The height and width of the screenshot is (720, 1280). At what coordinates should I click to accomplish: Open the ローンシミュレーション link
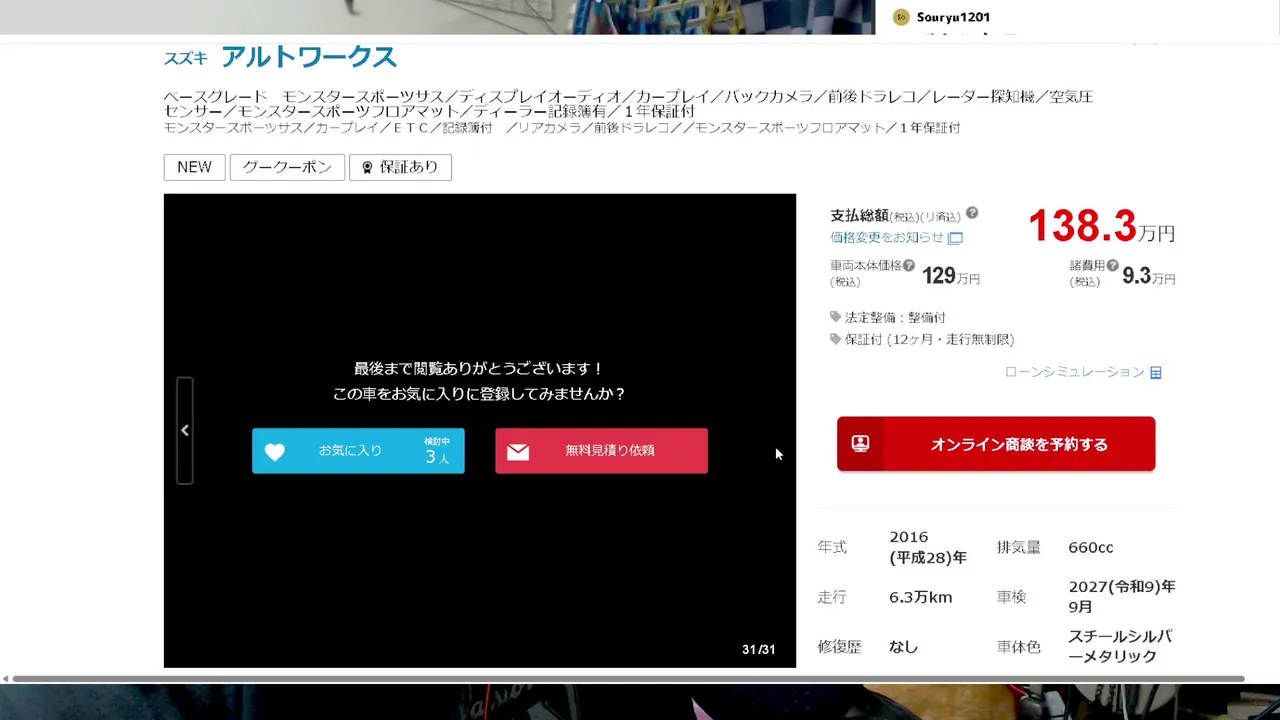1074,372
